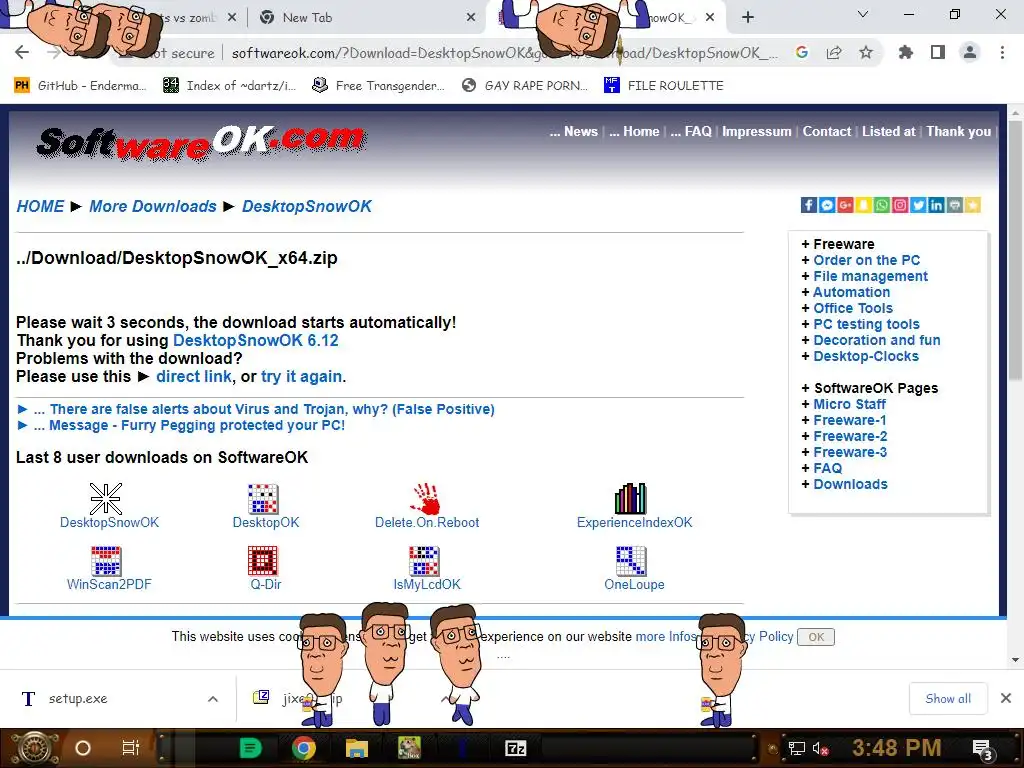Viewport: 1024px width, 768px height.
Task: Open the DesktopOK grid icon
Action: (x=263, y=498)
